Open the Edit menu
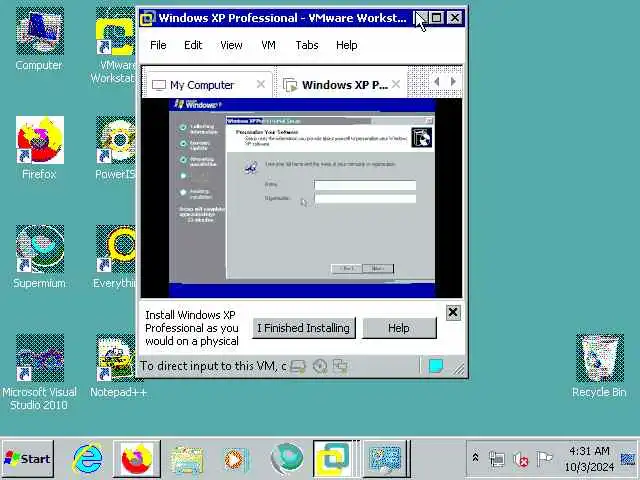Screen dimensions: 640x480 (x=193, y=45)
